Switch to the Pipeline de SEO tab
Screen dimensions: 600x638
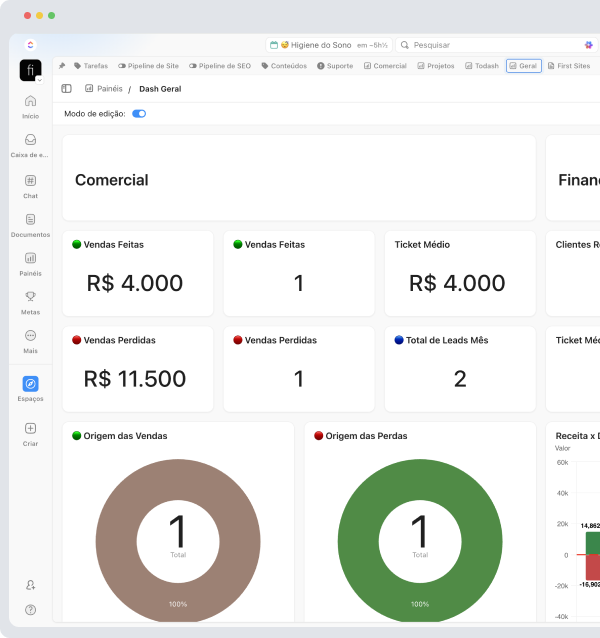coord(219,66)
